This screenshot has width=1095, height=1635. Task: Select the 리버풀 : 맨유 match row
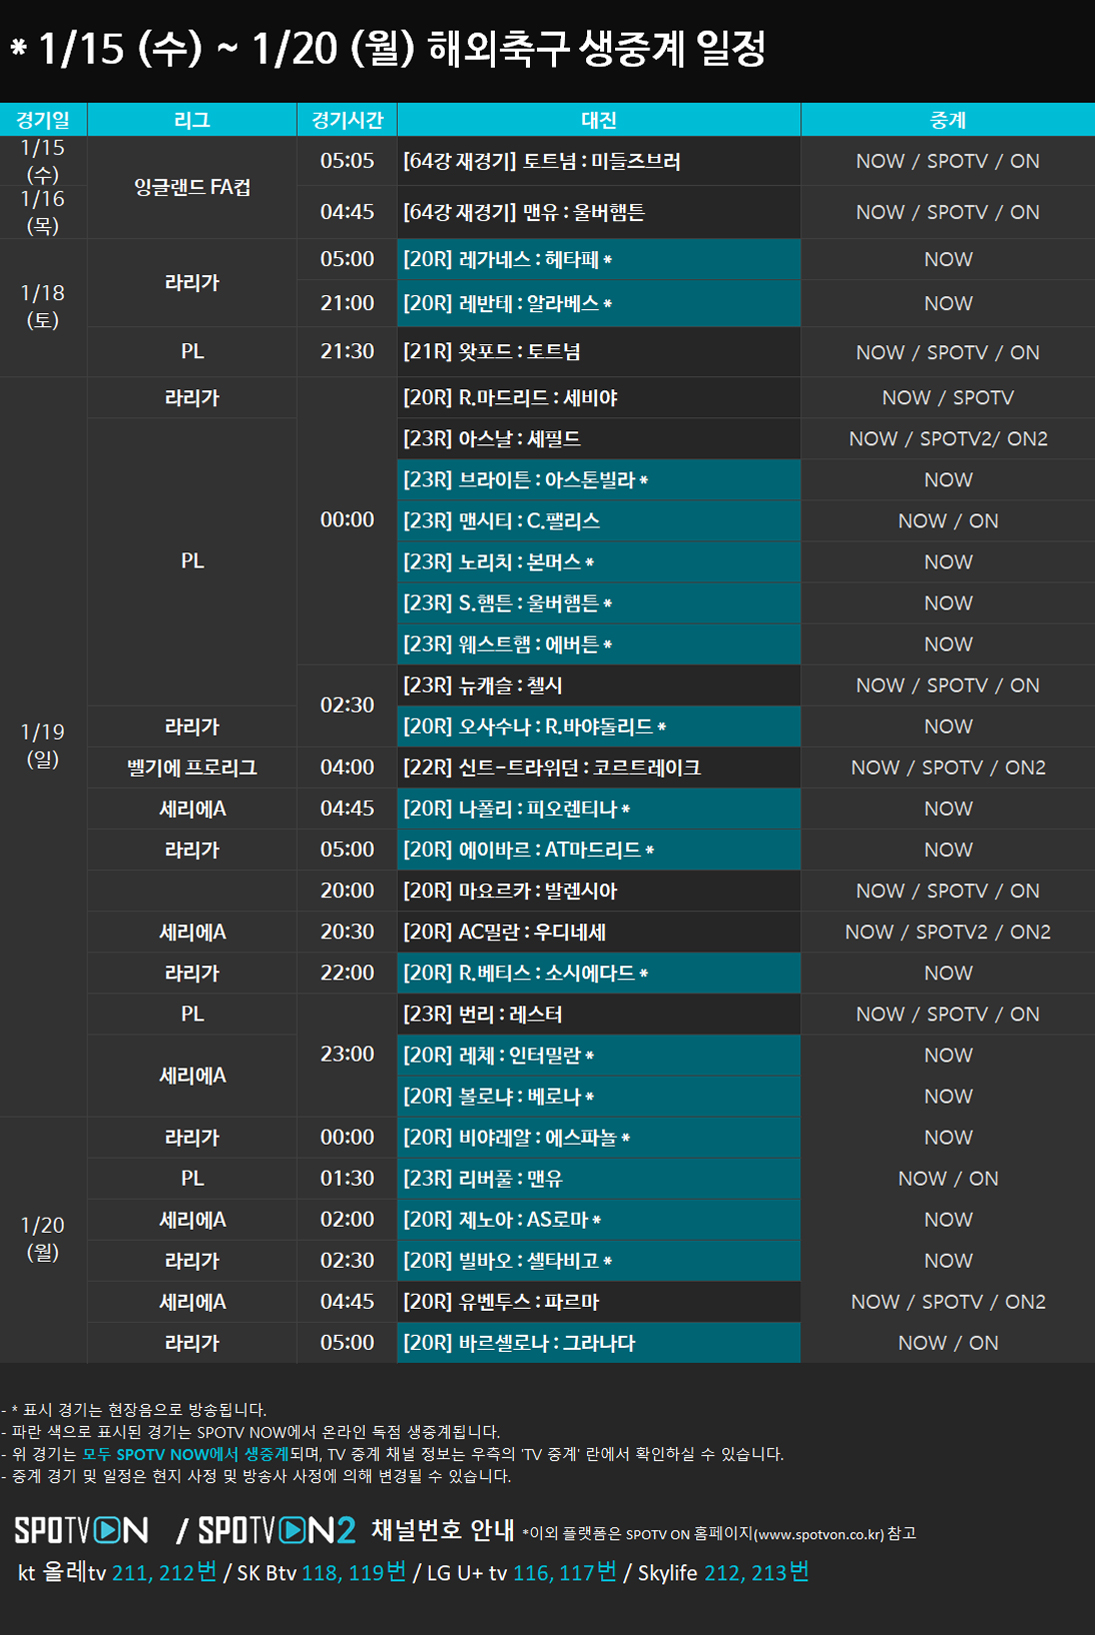point(598,1179)
